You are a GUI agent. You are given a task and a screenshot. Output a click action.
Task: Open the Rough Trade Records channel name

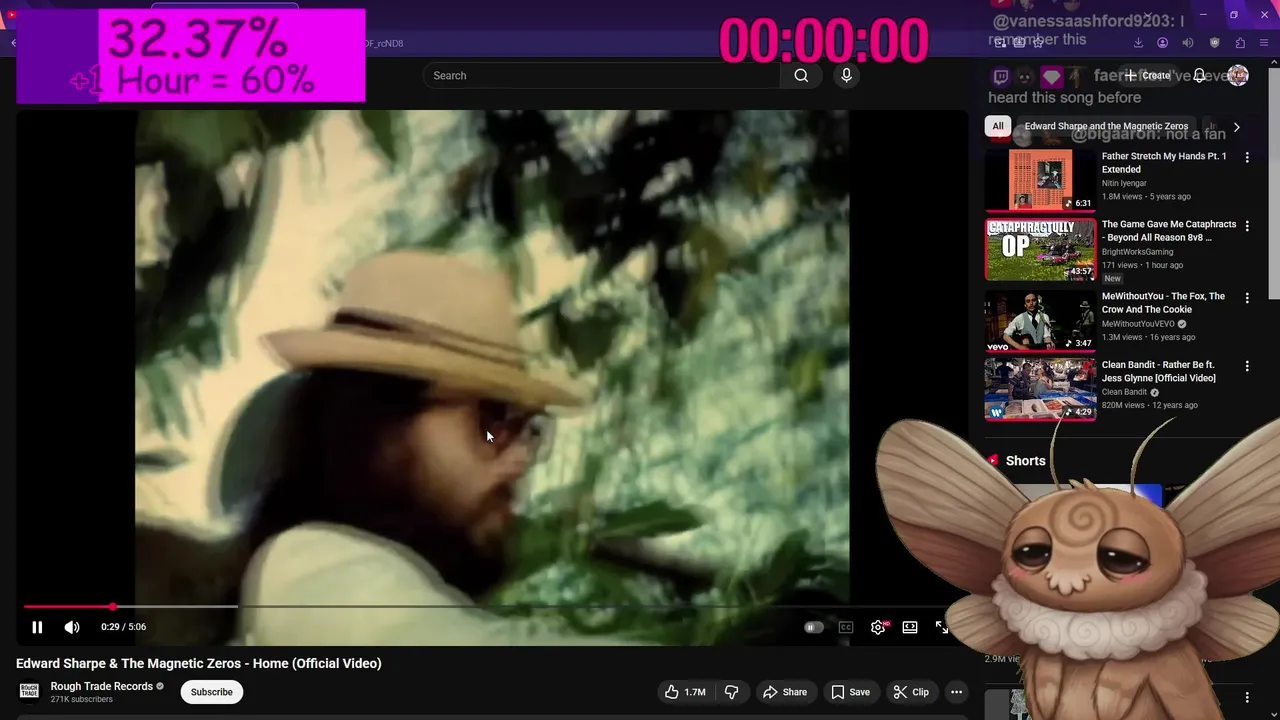102,686
